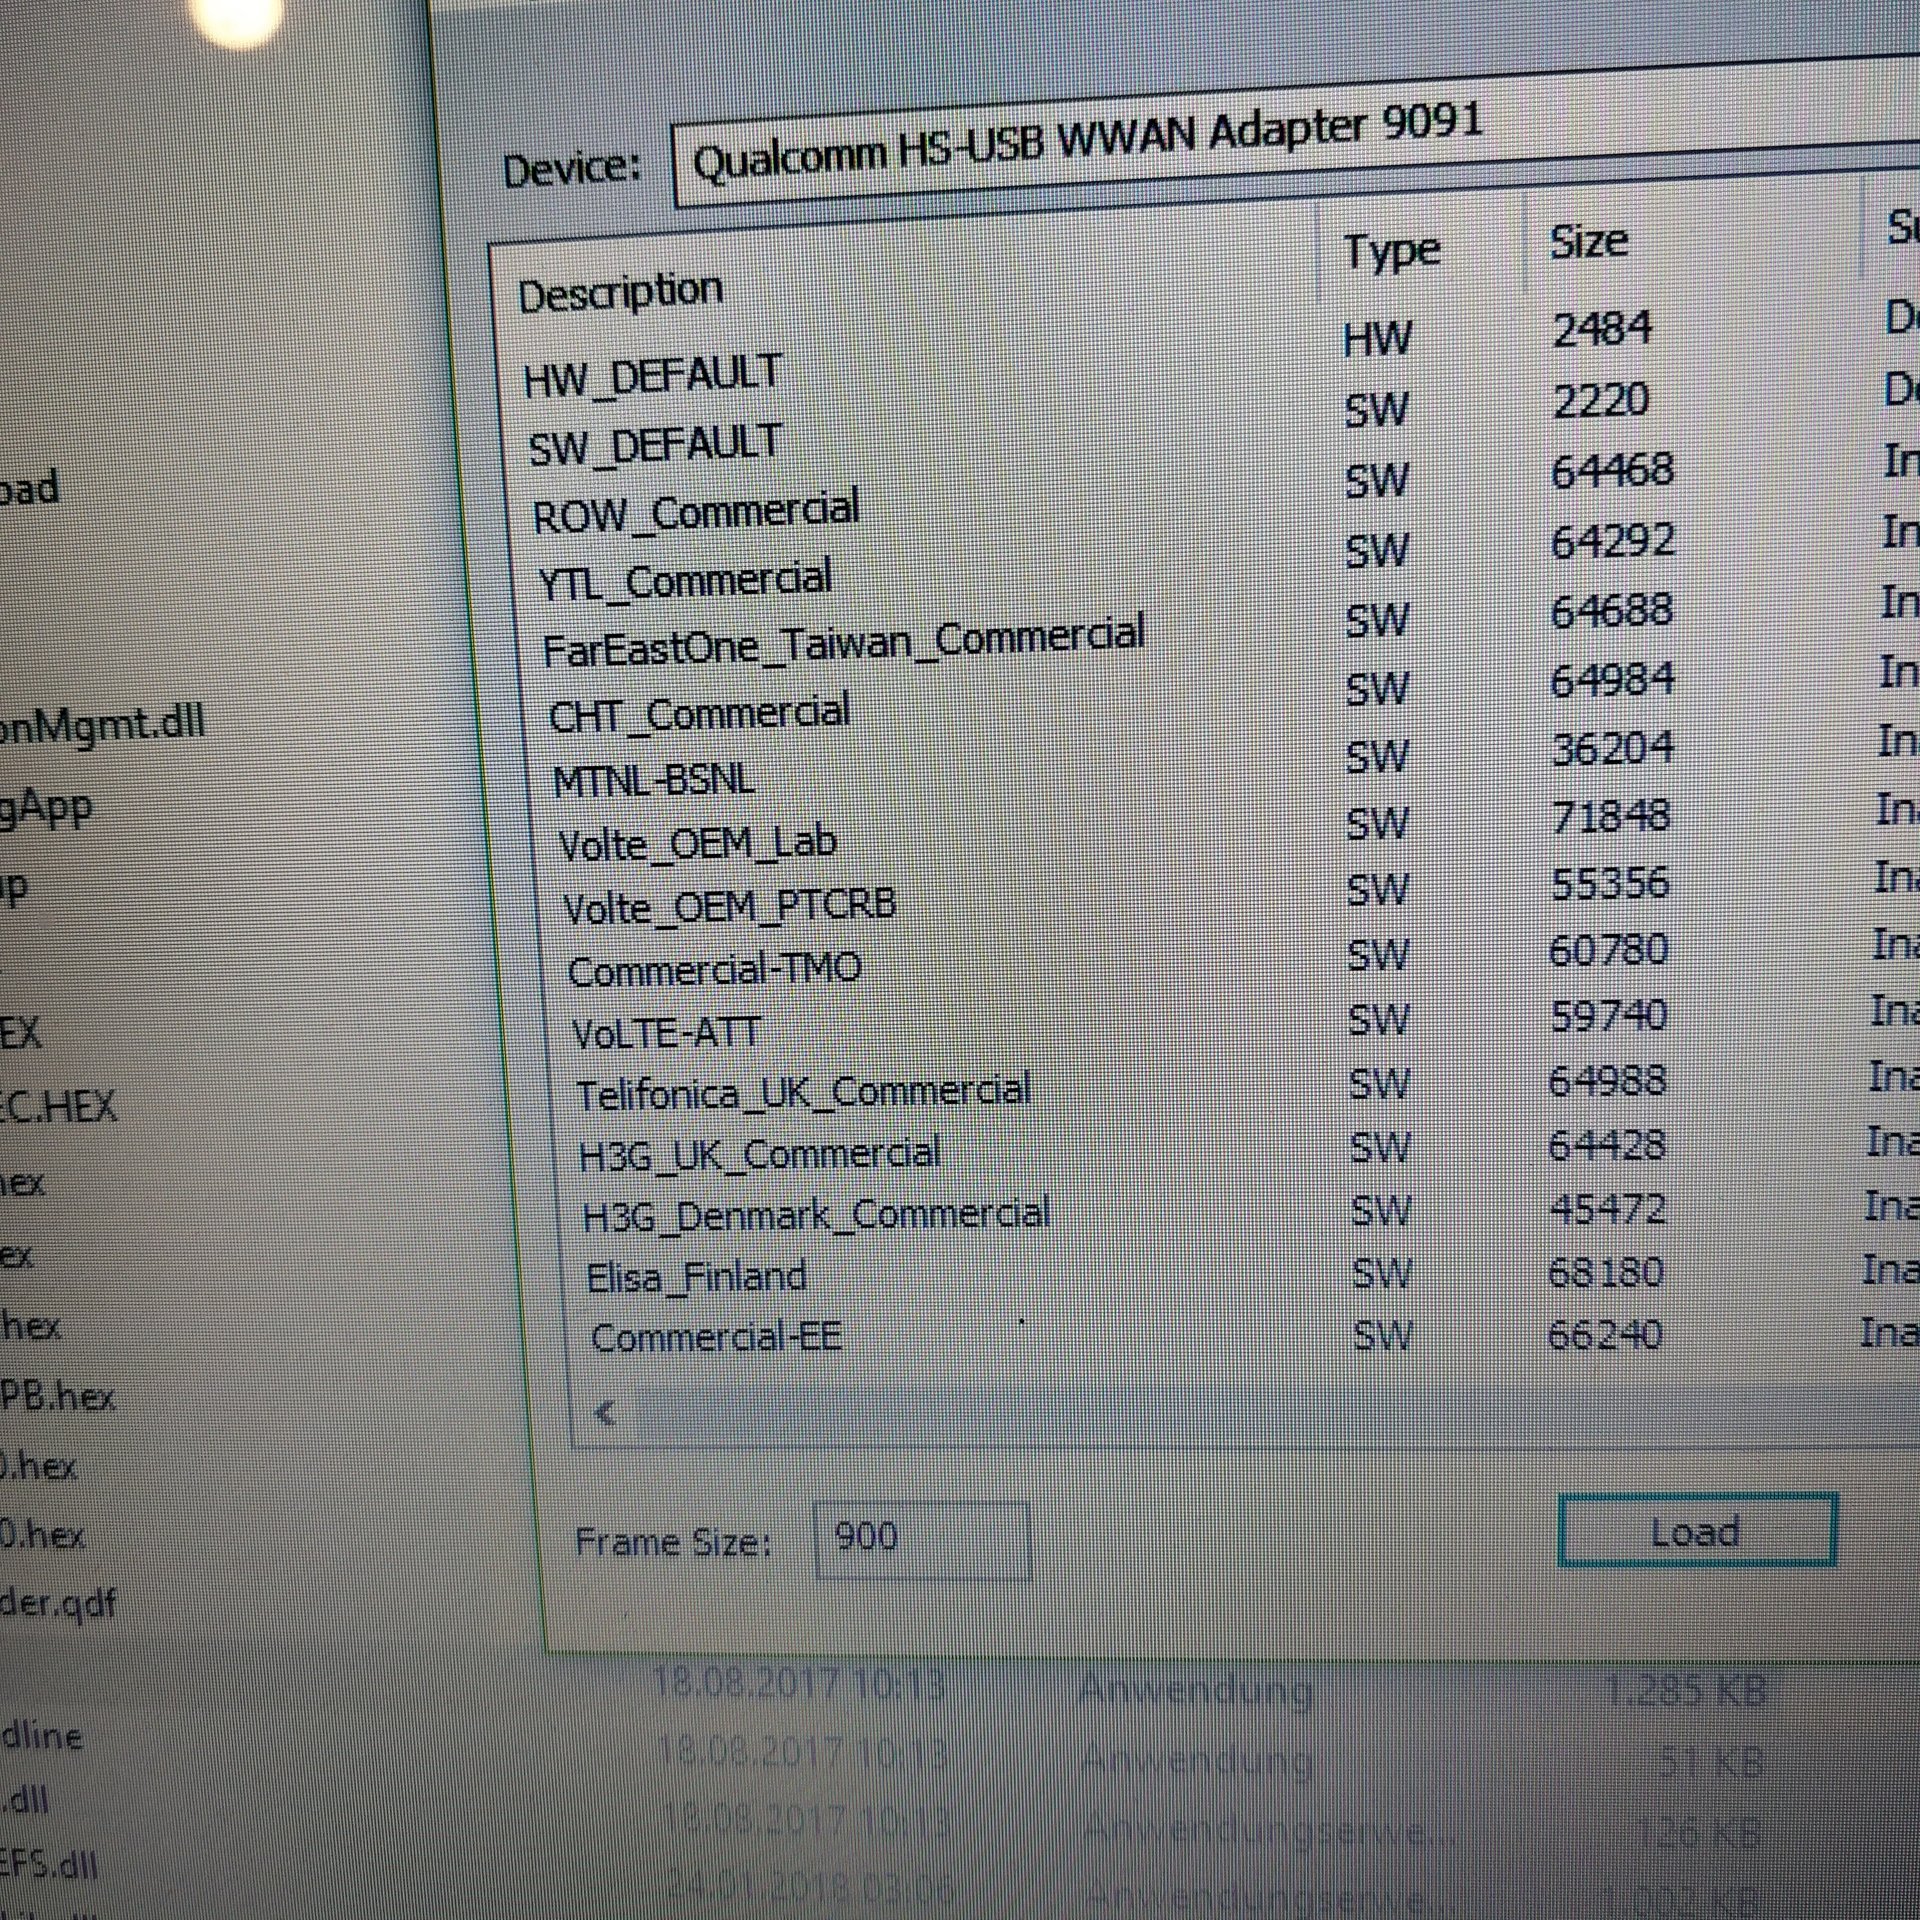This screenshot has height=1920, width=1920.
Task: Click into the Frame Size input field
Action: point(921,1539)
